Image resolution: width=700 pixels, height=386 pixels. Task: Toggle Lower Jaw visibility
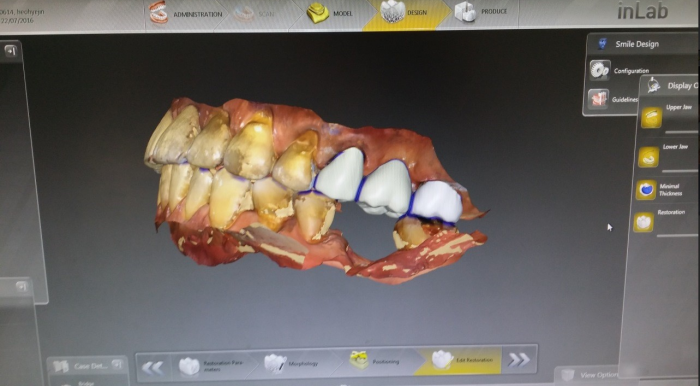649,157
